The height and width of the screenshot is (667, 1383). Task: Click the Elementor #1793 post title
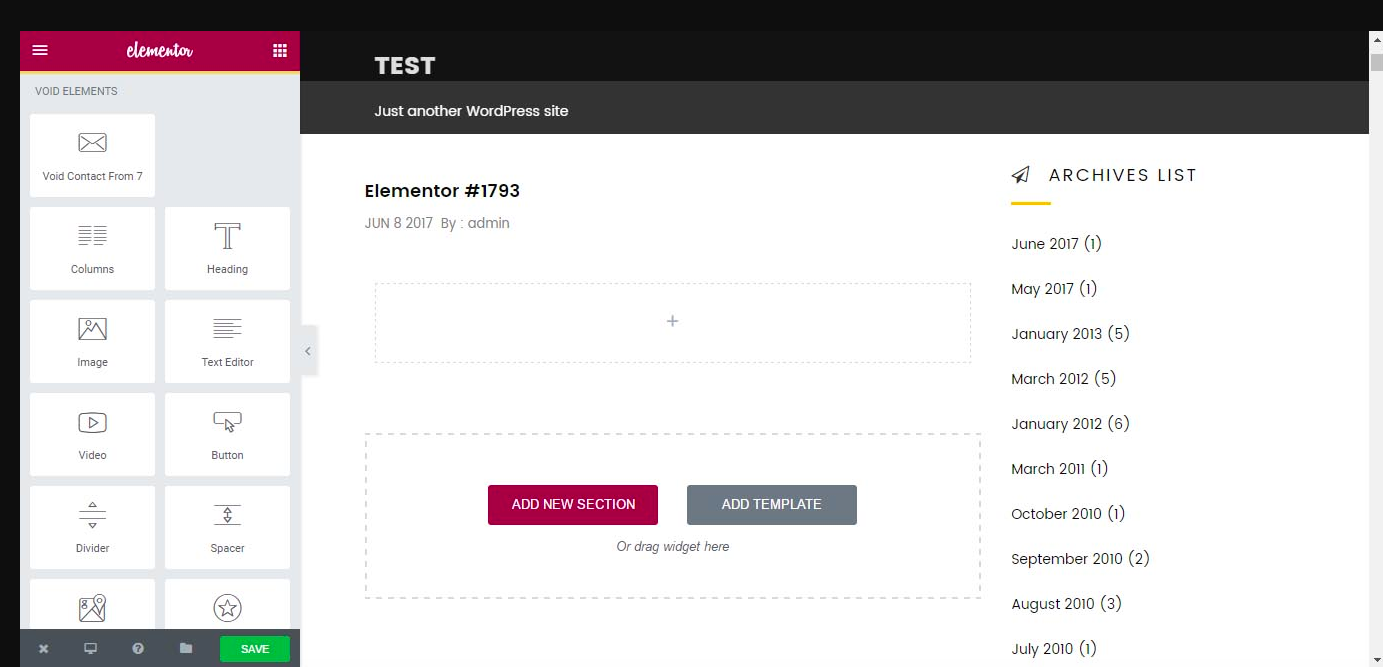[x=442, y=191]
